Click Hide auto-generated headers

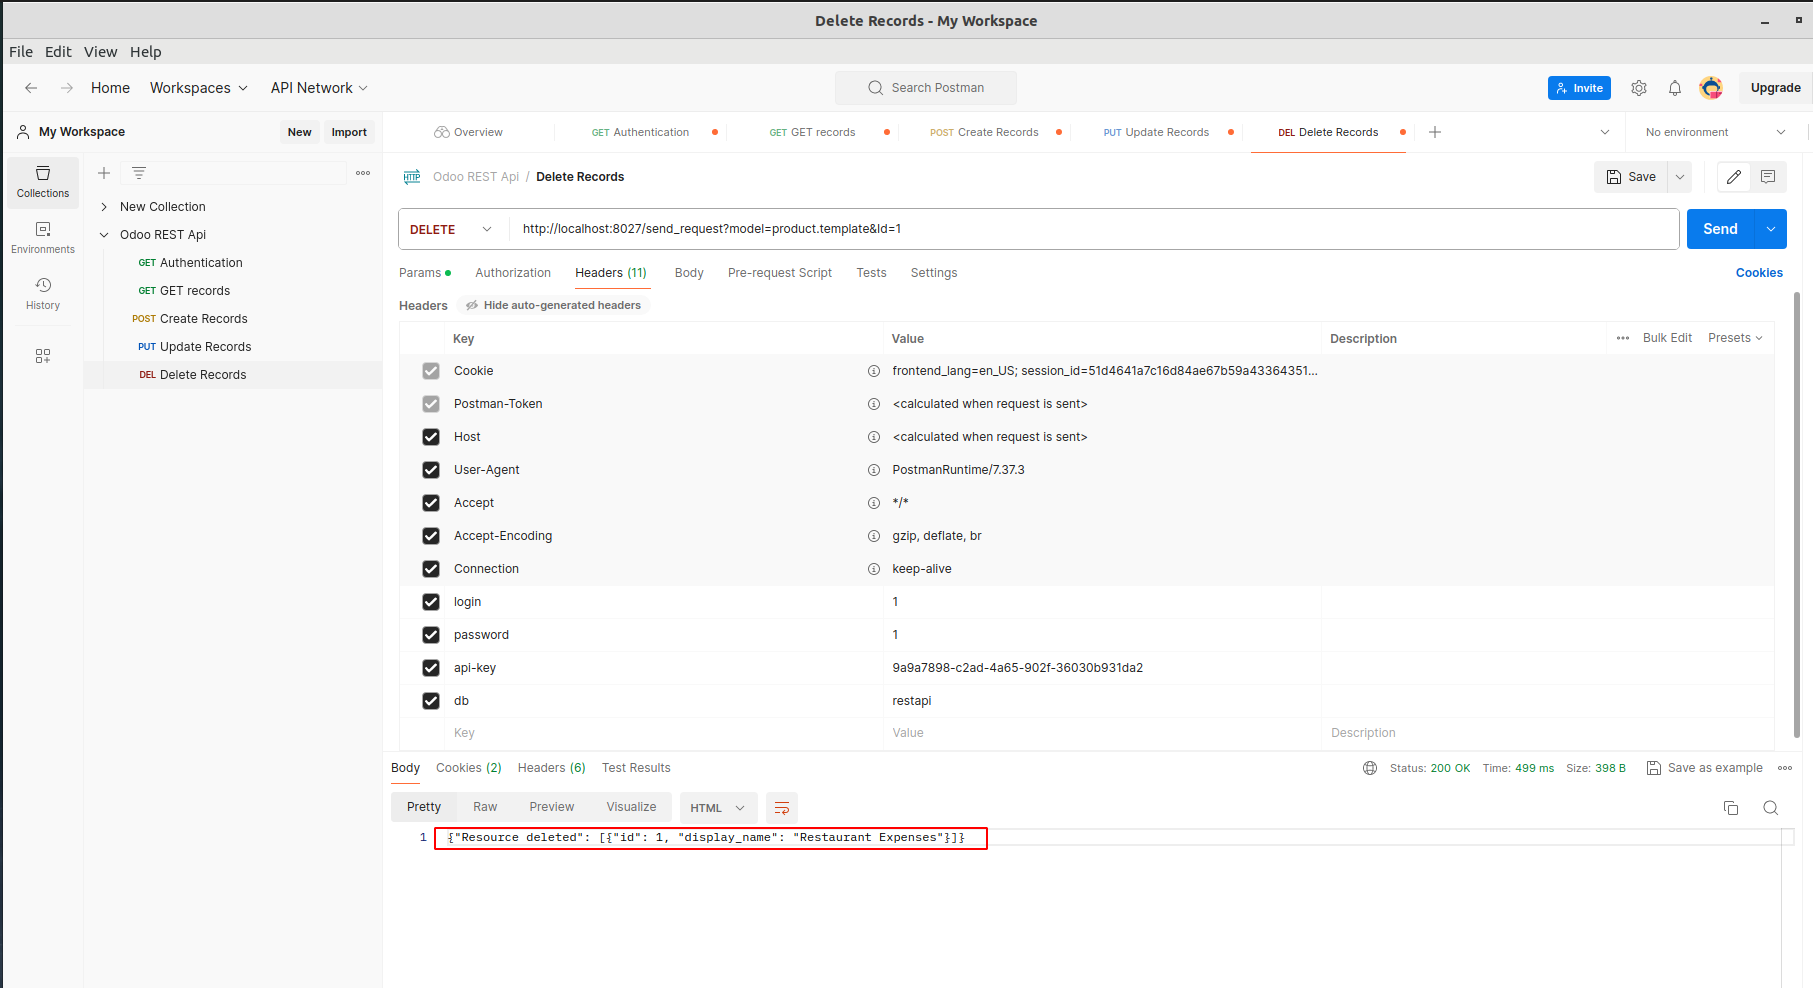(x=554, y=306)
